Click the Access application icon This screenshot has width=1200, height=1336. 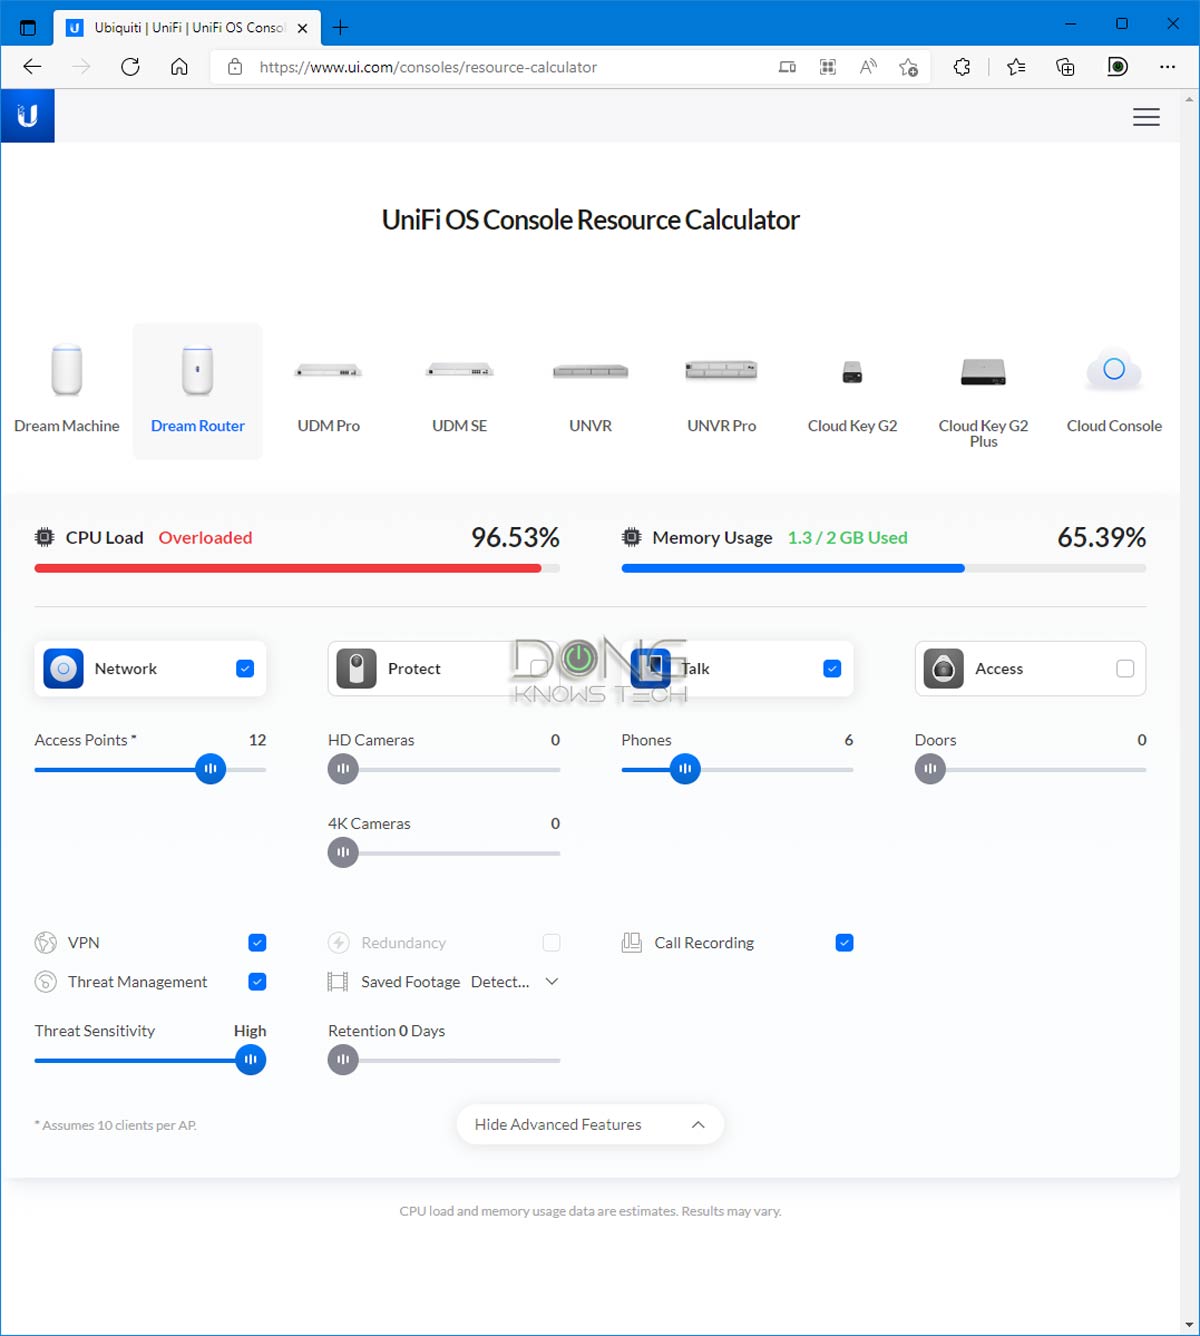(943, 669)
